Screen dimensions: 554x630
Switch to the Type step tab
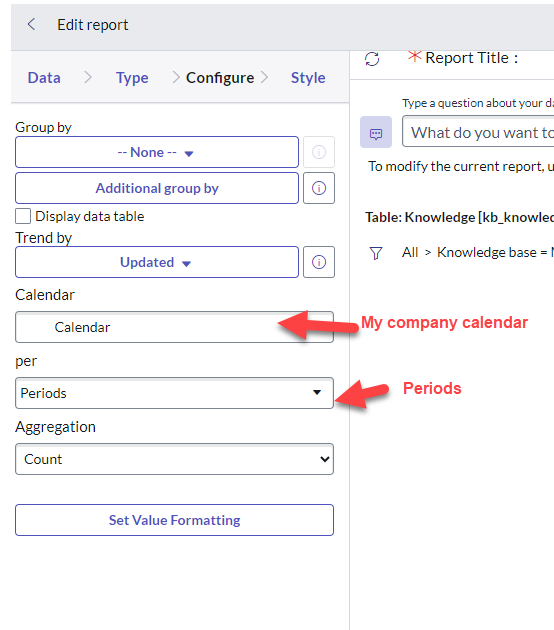coord(132,78)
